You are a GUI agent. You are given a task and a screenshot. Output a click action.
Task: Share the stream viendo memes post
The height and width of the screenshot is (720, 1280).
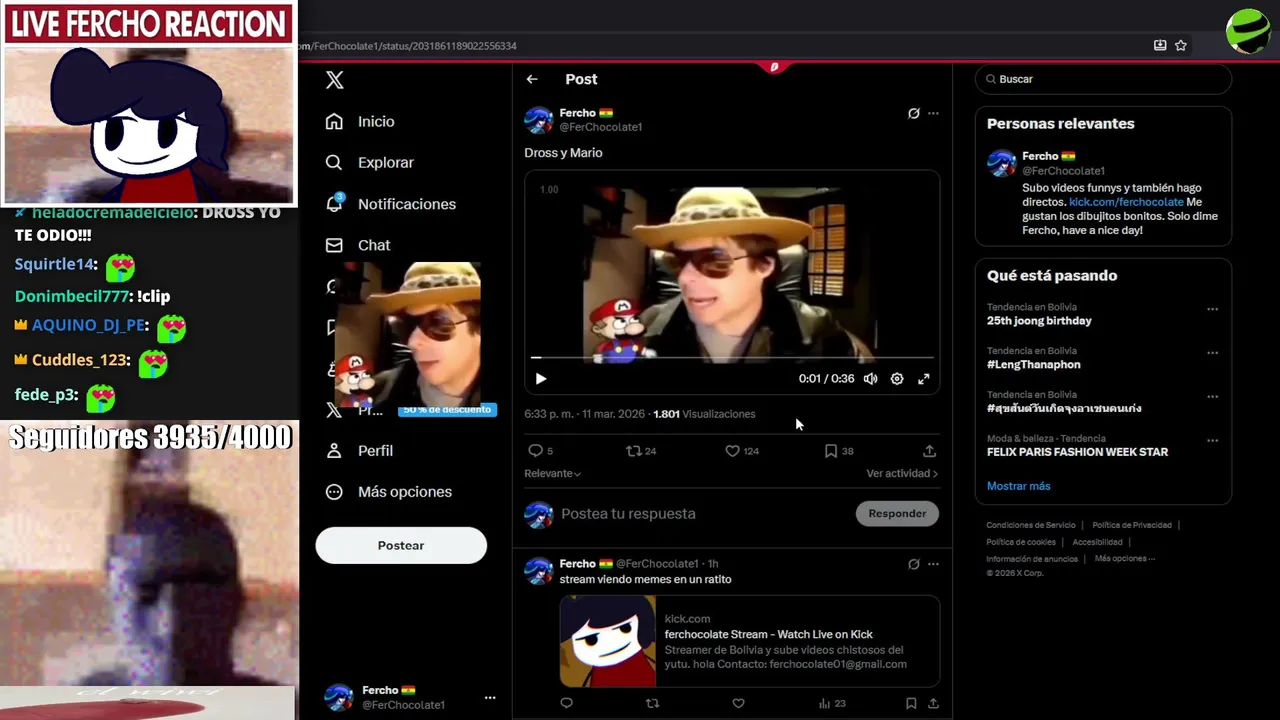pyautogui.click(x=933, y=703)
